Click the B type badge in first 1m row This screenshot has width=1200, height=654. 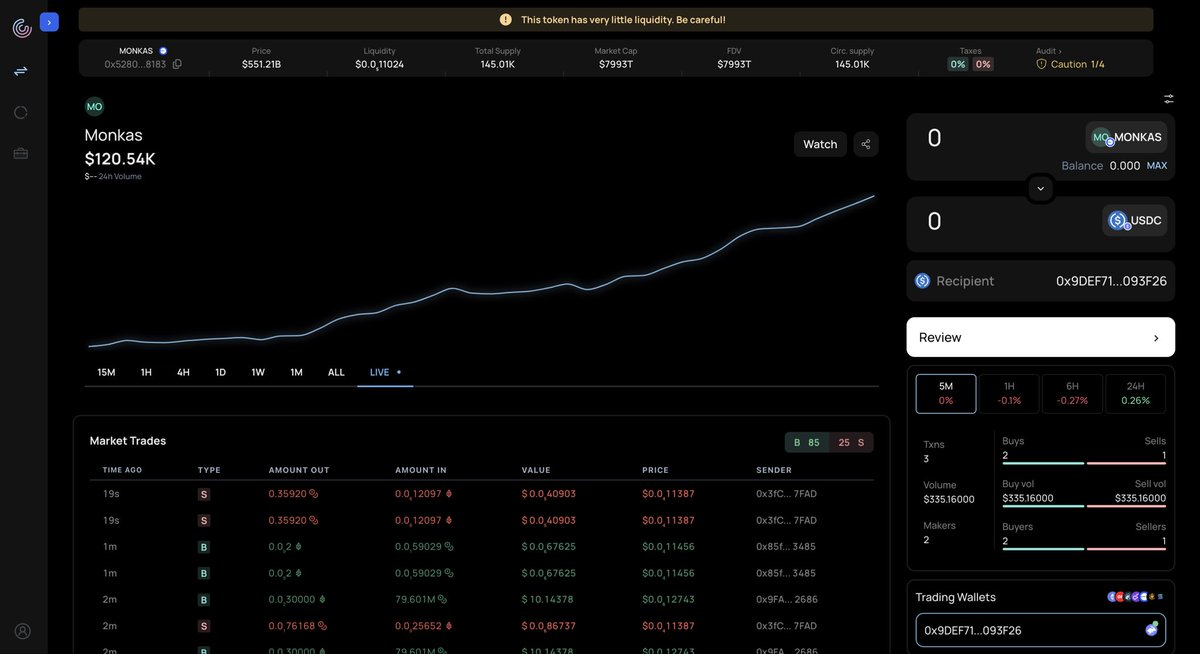(204, 547)
